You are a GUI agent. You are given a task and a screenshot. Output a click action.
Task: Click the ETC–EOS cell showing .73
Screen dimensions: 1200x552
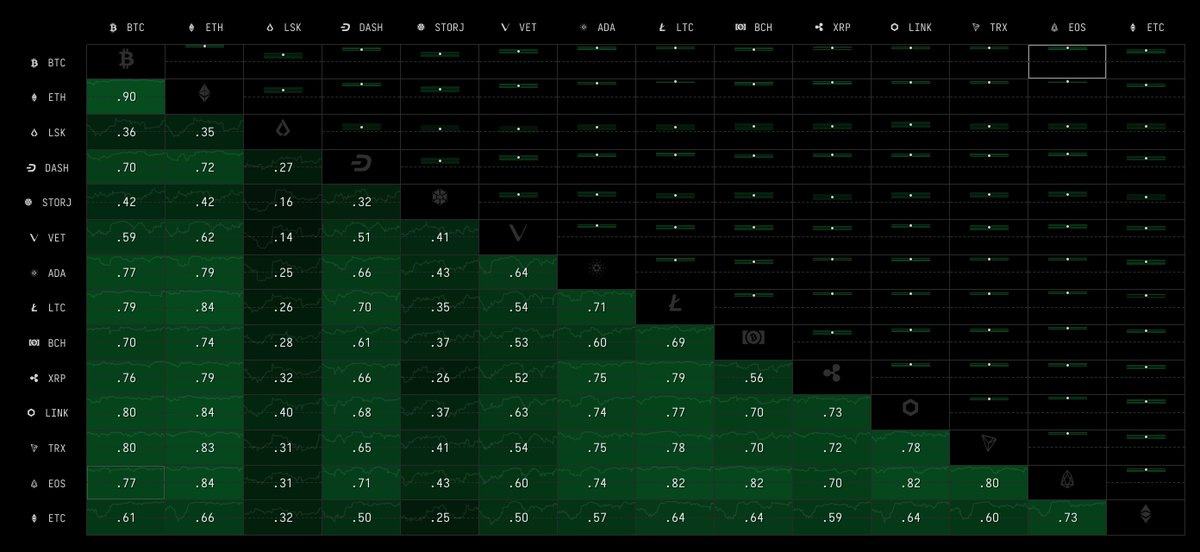pos(1067,518)
